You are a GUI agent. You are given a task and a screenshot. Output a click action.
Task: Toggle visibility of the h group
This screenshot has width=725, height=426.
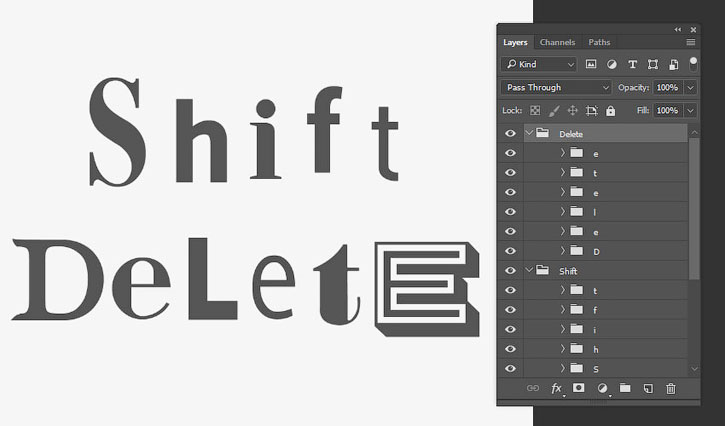point(510,349)
